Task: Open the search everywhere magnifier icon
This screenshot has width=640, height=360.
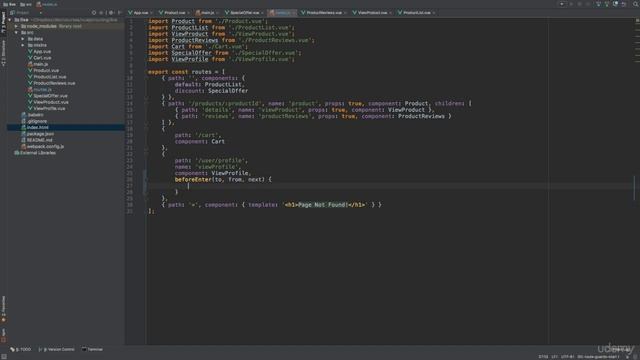Action: point(636,4)
